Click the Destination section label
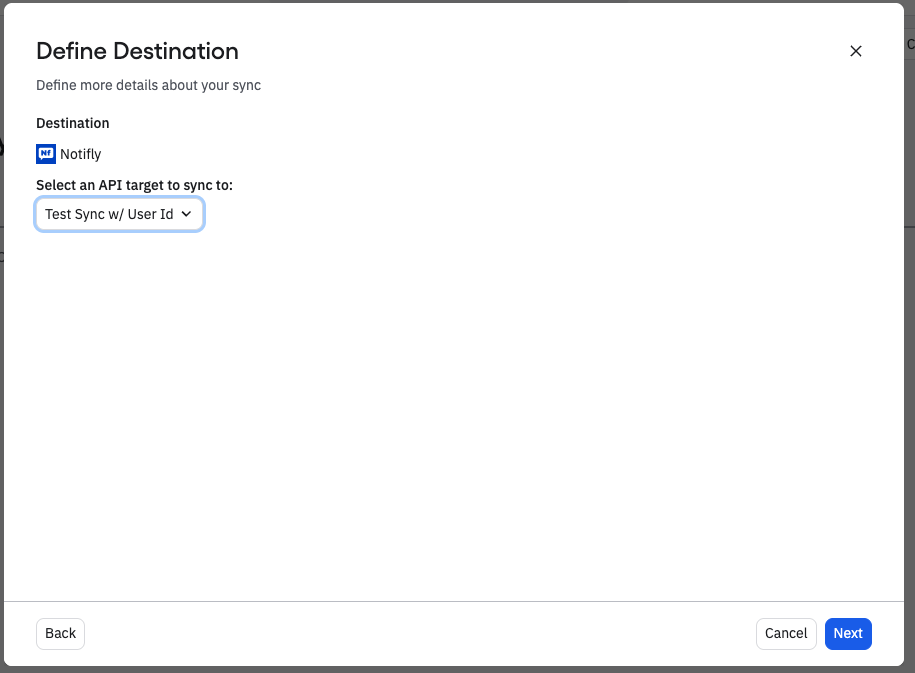This screenshot has height=673, width=915. (x=72, y=123)
